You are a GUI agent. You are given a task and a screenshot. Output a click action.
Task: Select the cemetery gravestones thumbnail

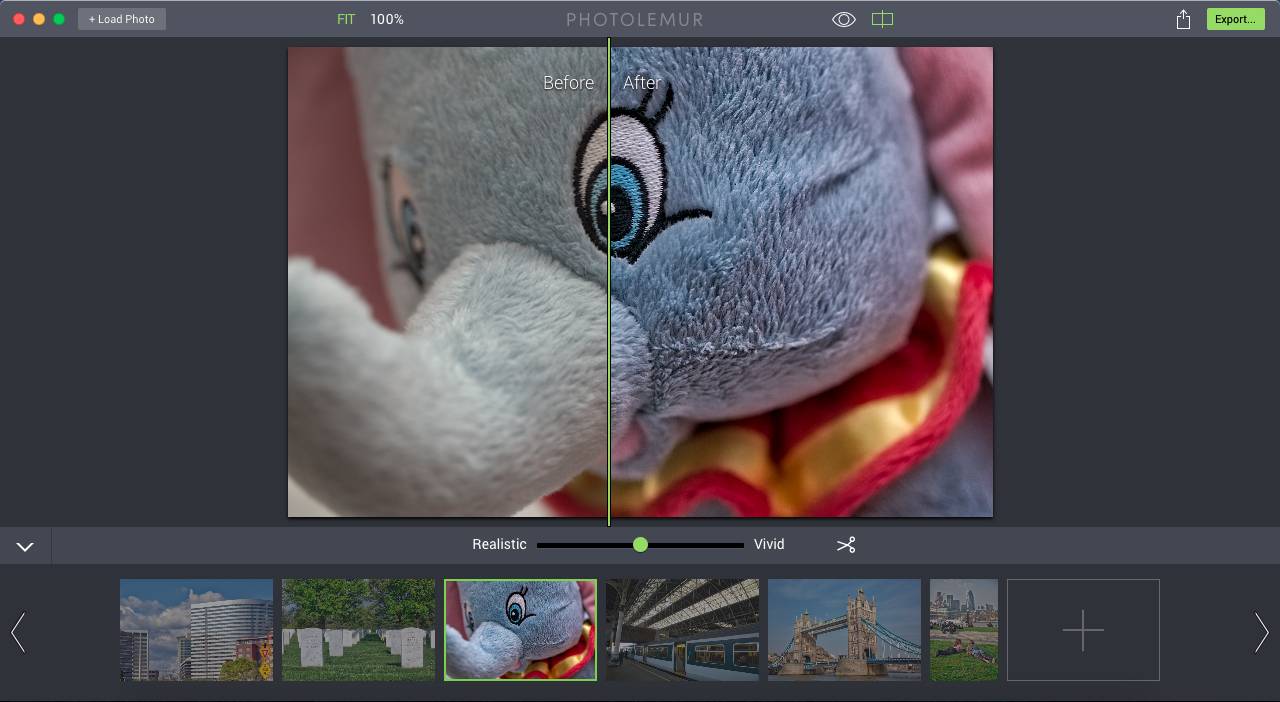[358, 630]
